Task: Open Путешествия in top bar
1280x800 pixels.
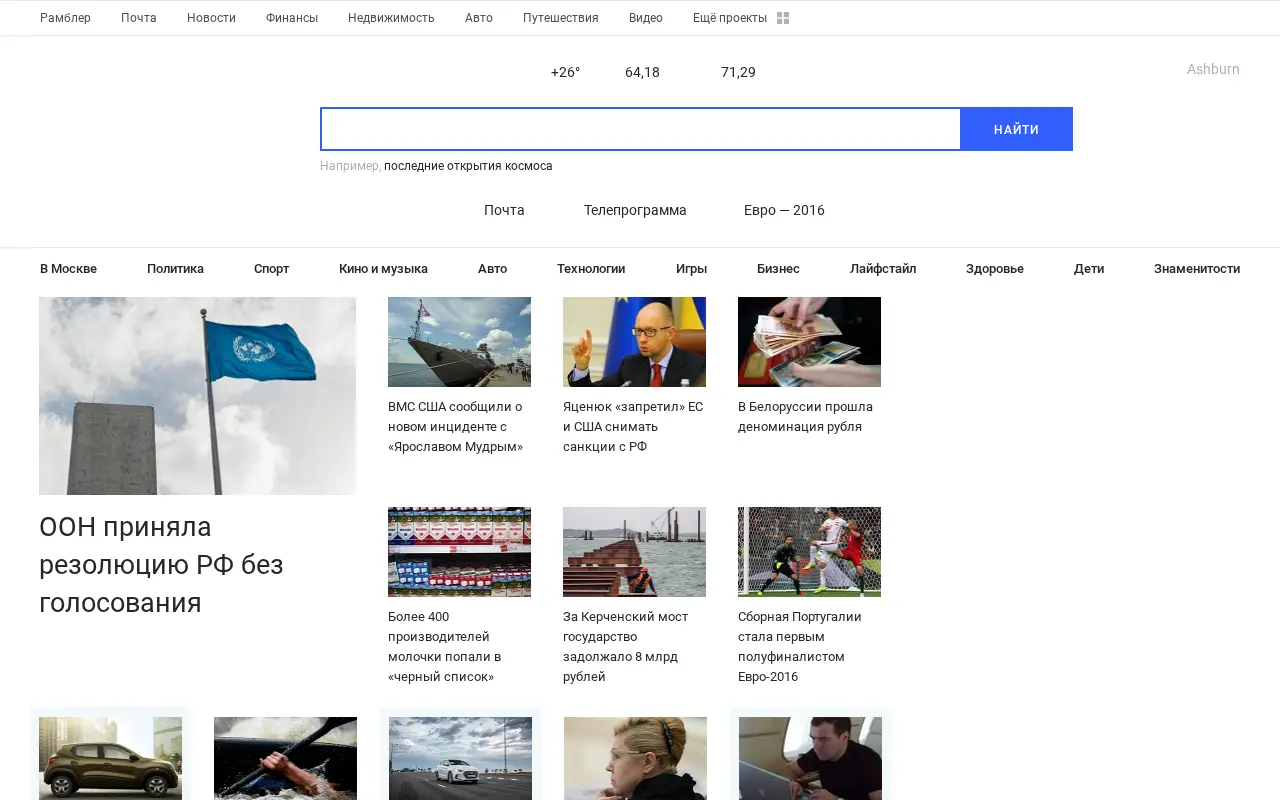Action: coord(561,18)
